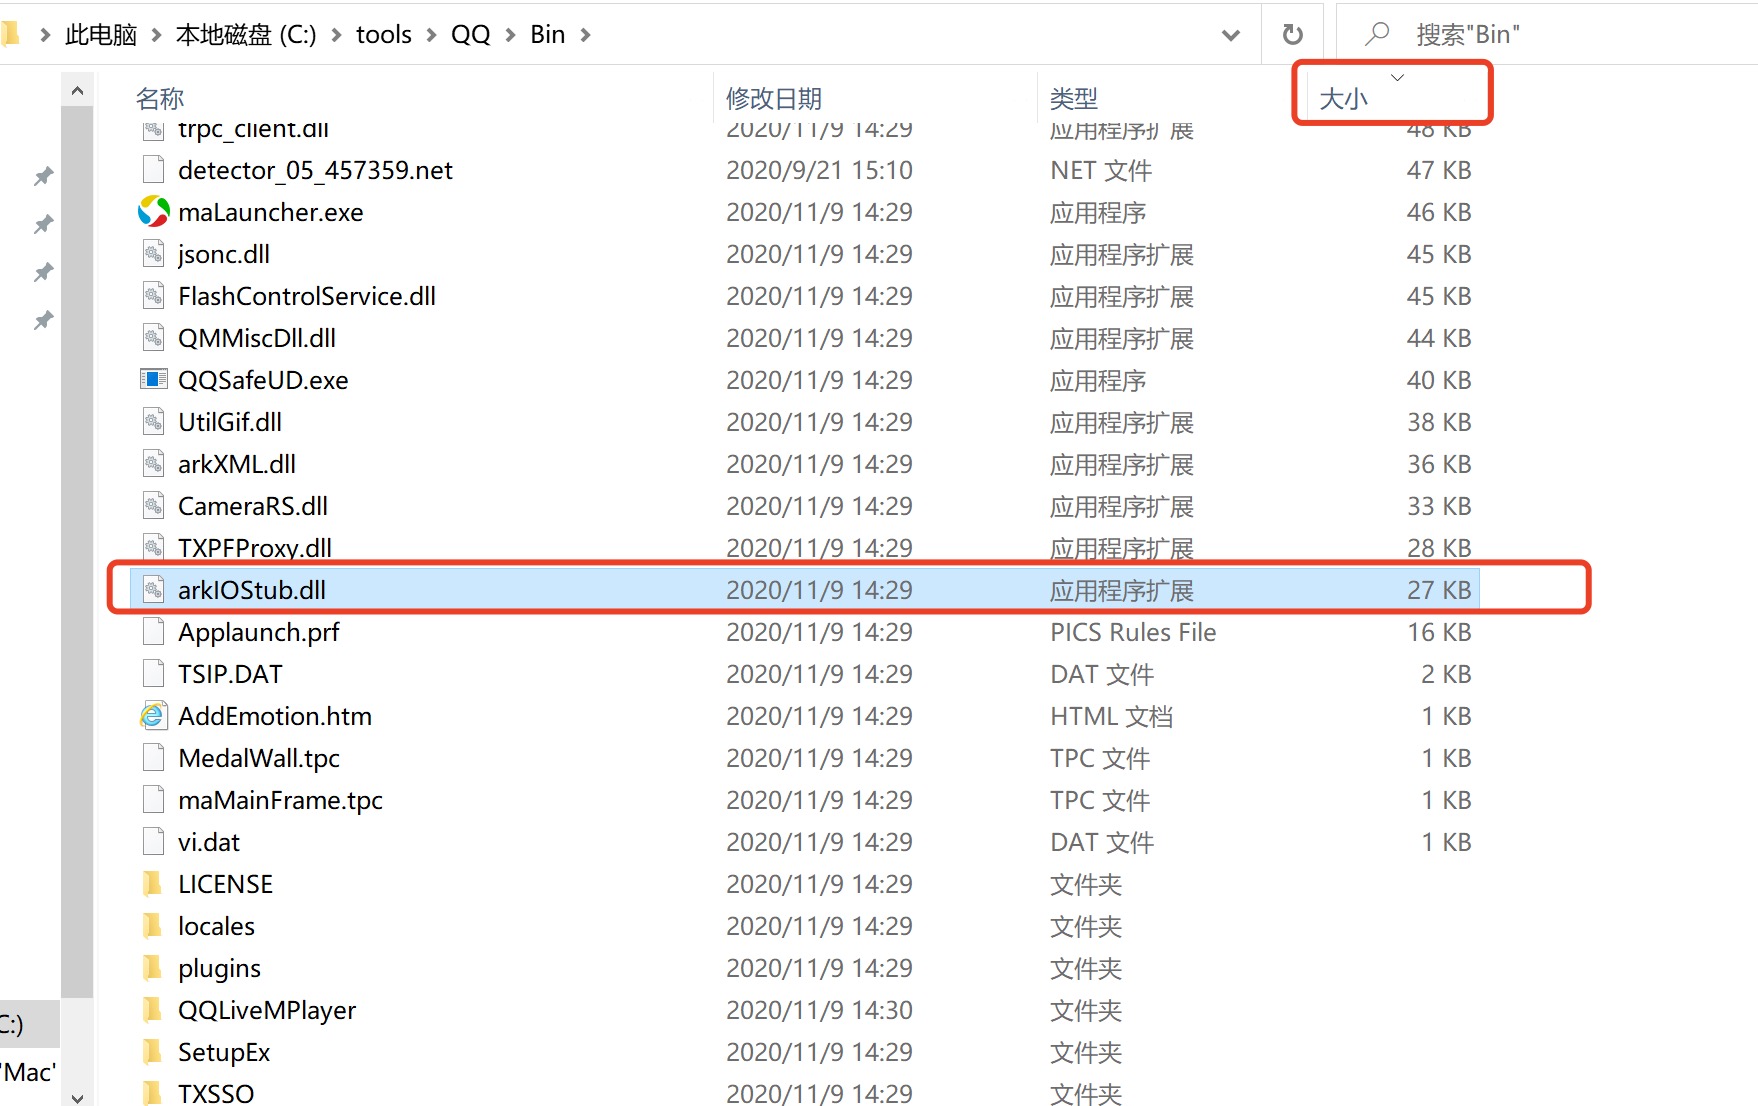Click the NET 文件 type cell

coord(1101,170)
